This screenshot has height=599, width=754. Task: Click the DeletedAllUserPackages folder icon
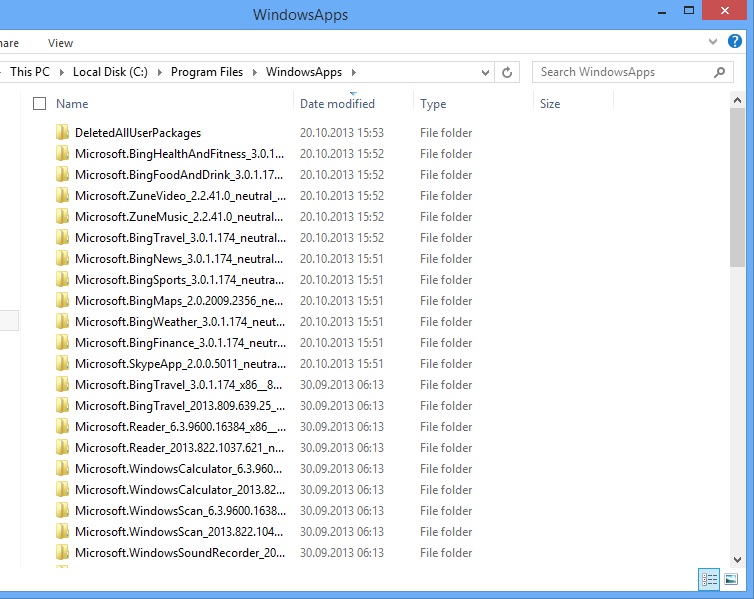coord(62,132)
